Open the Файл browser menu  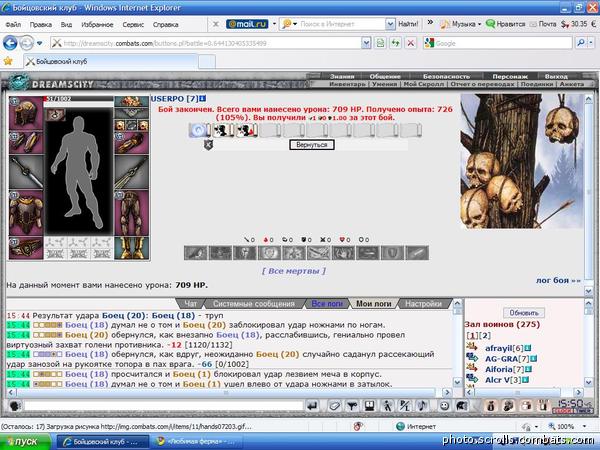[x=13, y=24]
